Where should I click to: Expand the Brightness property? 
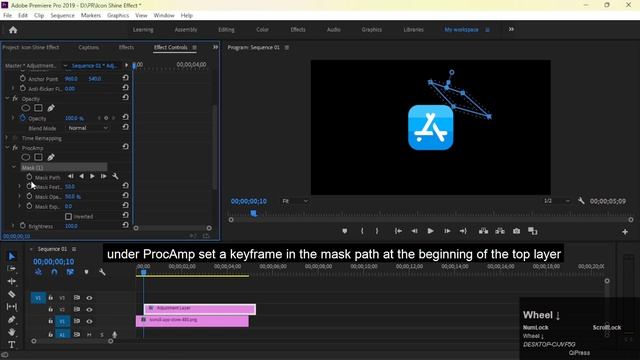click(x=13, y=225)
